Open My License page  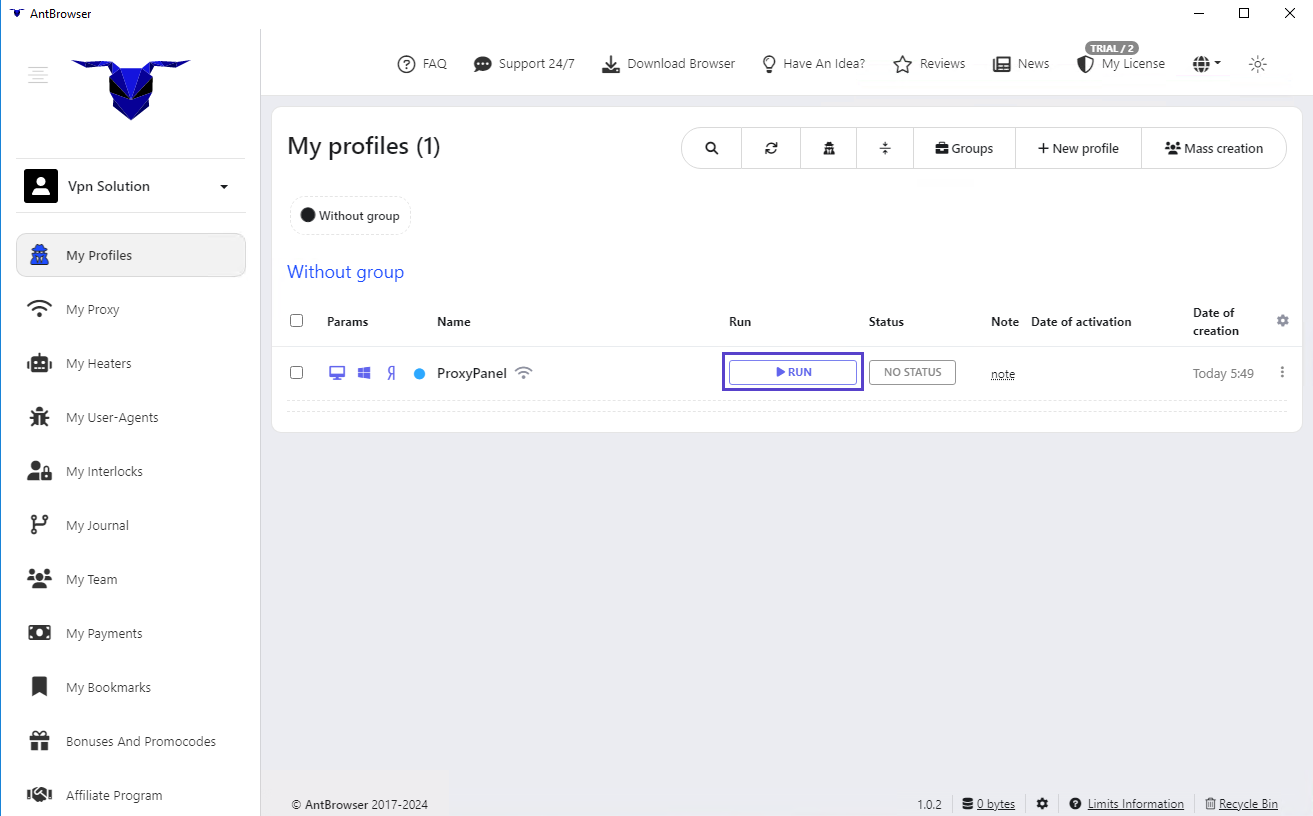[1120, 63]
